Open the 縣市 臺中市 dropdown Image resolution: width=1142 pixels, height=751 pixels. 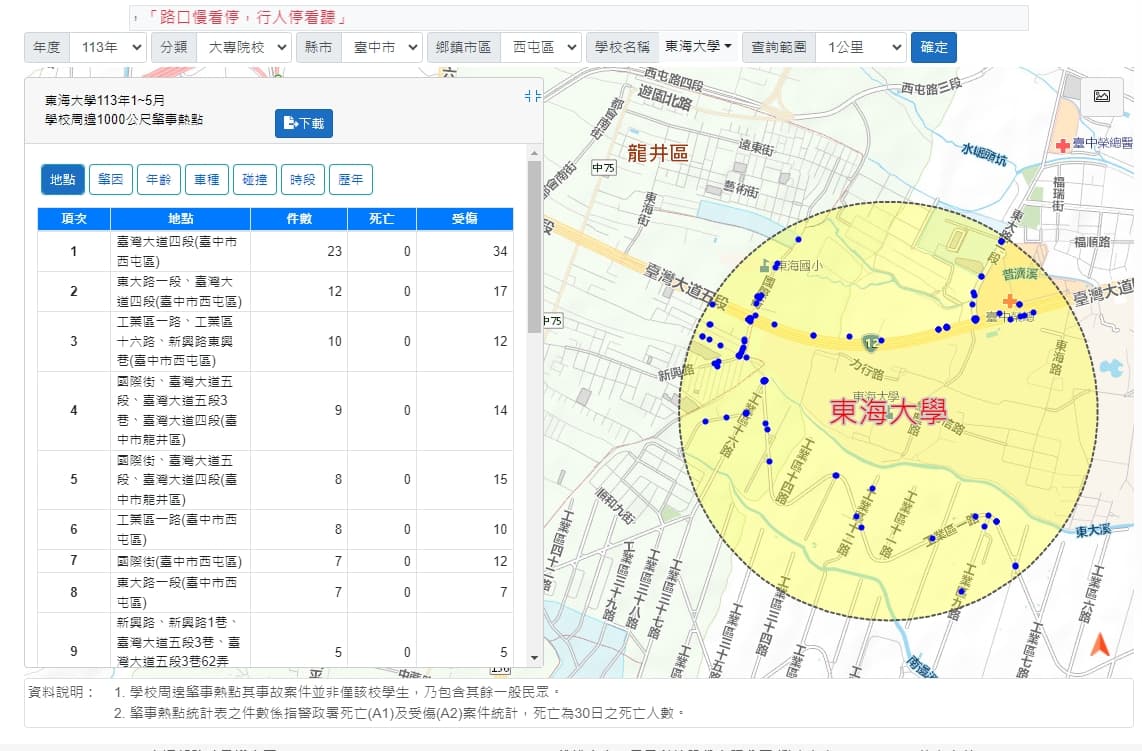(382, 47)
